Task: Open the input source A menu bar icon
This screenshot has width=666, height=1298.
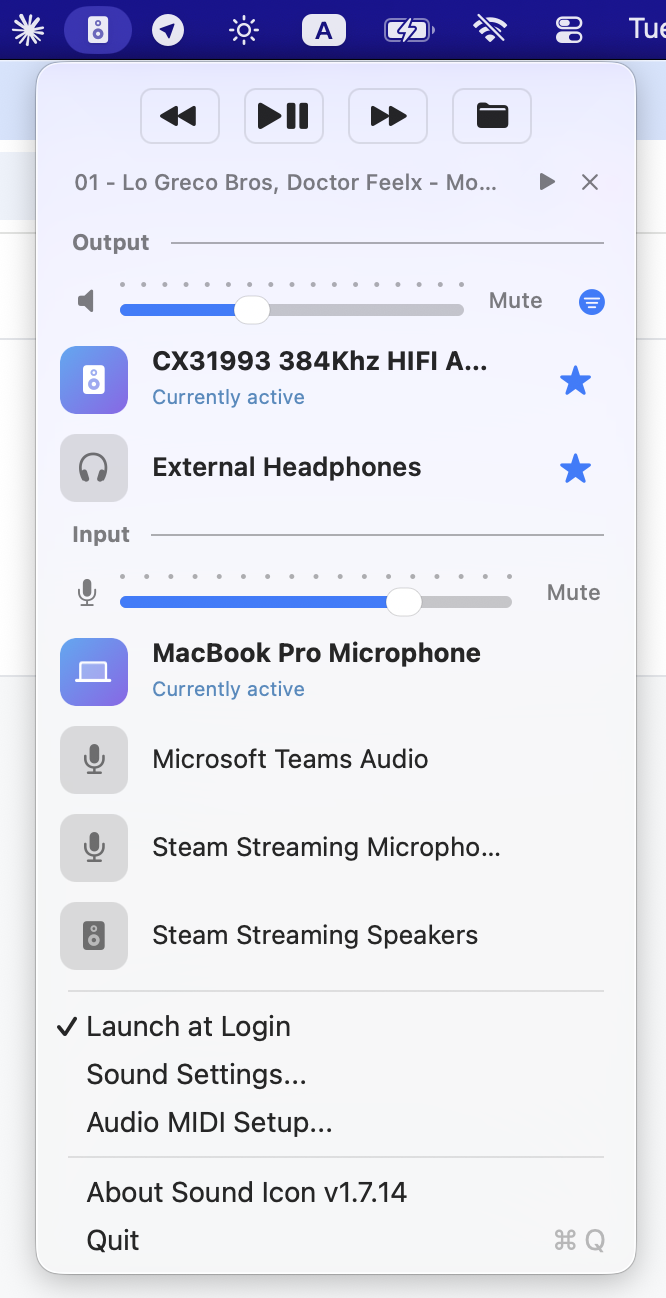Action: (x=324, y=30)
